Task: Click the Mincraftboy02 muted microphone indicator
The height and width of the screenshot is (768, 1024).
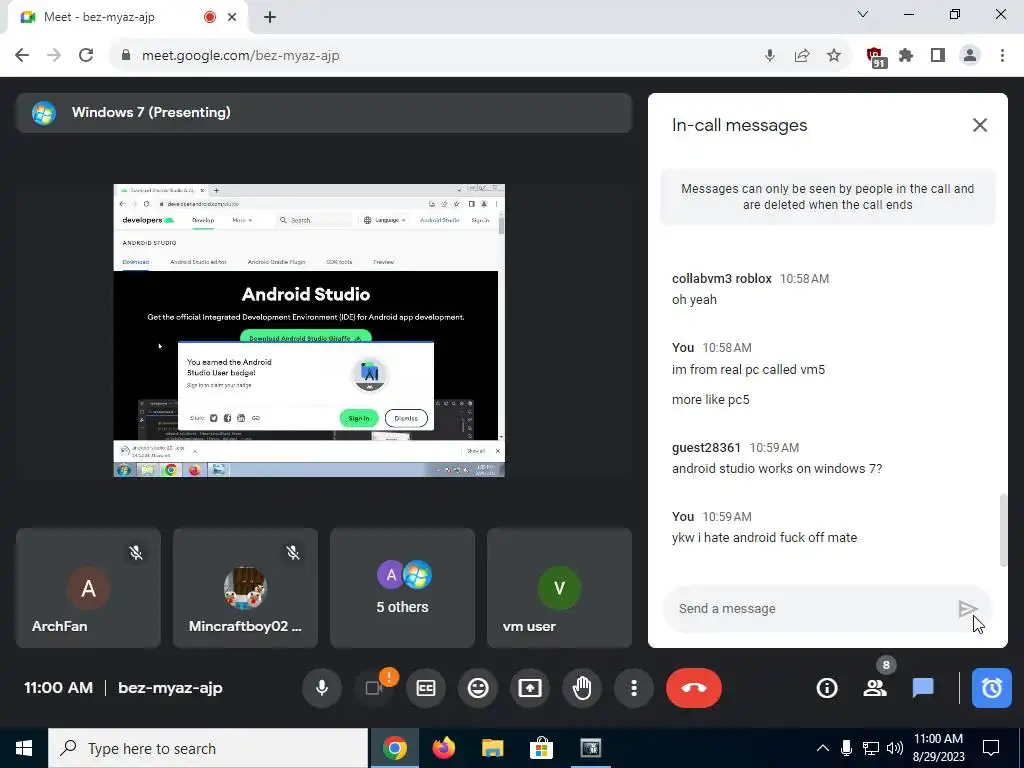Action: click(x=293, y=552)
